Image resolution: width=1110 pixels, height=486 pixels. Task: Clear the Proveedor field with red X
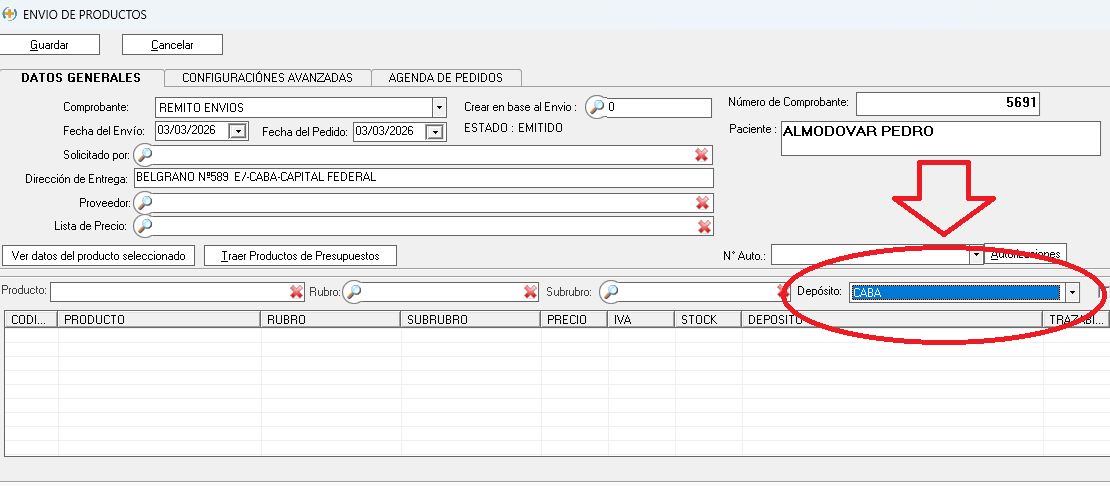(x=702, y=203)
